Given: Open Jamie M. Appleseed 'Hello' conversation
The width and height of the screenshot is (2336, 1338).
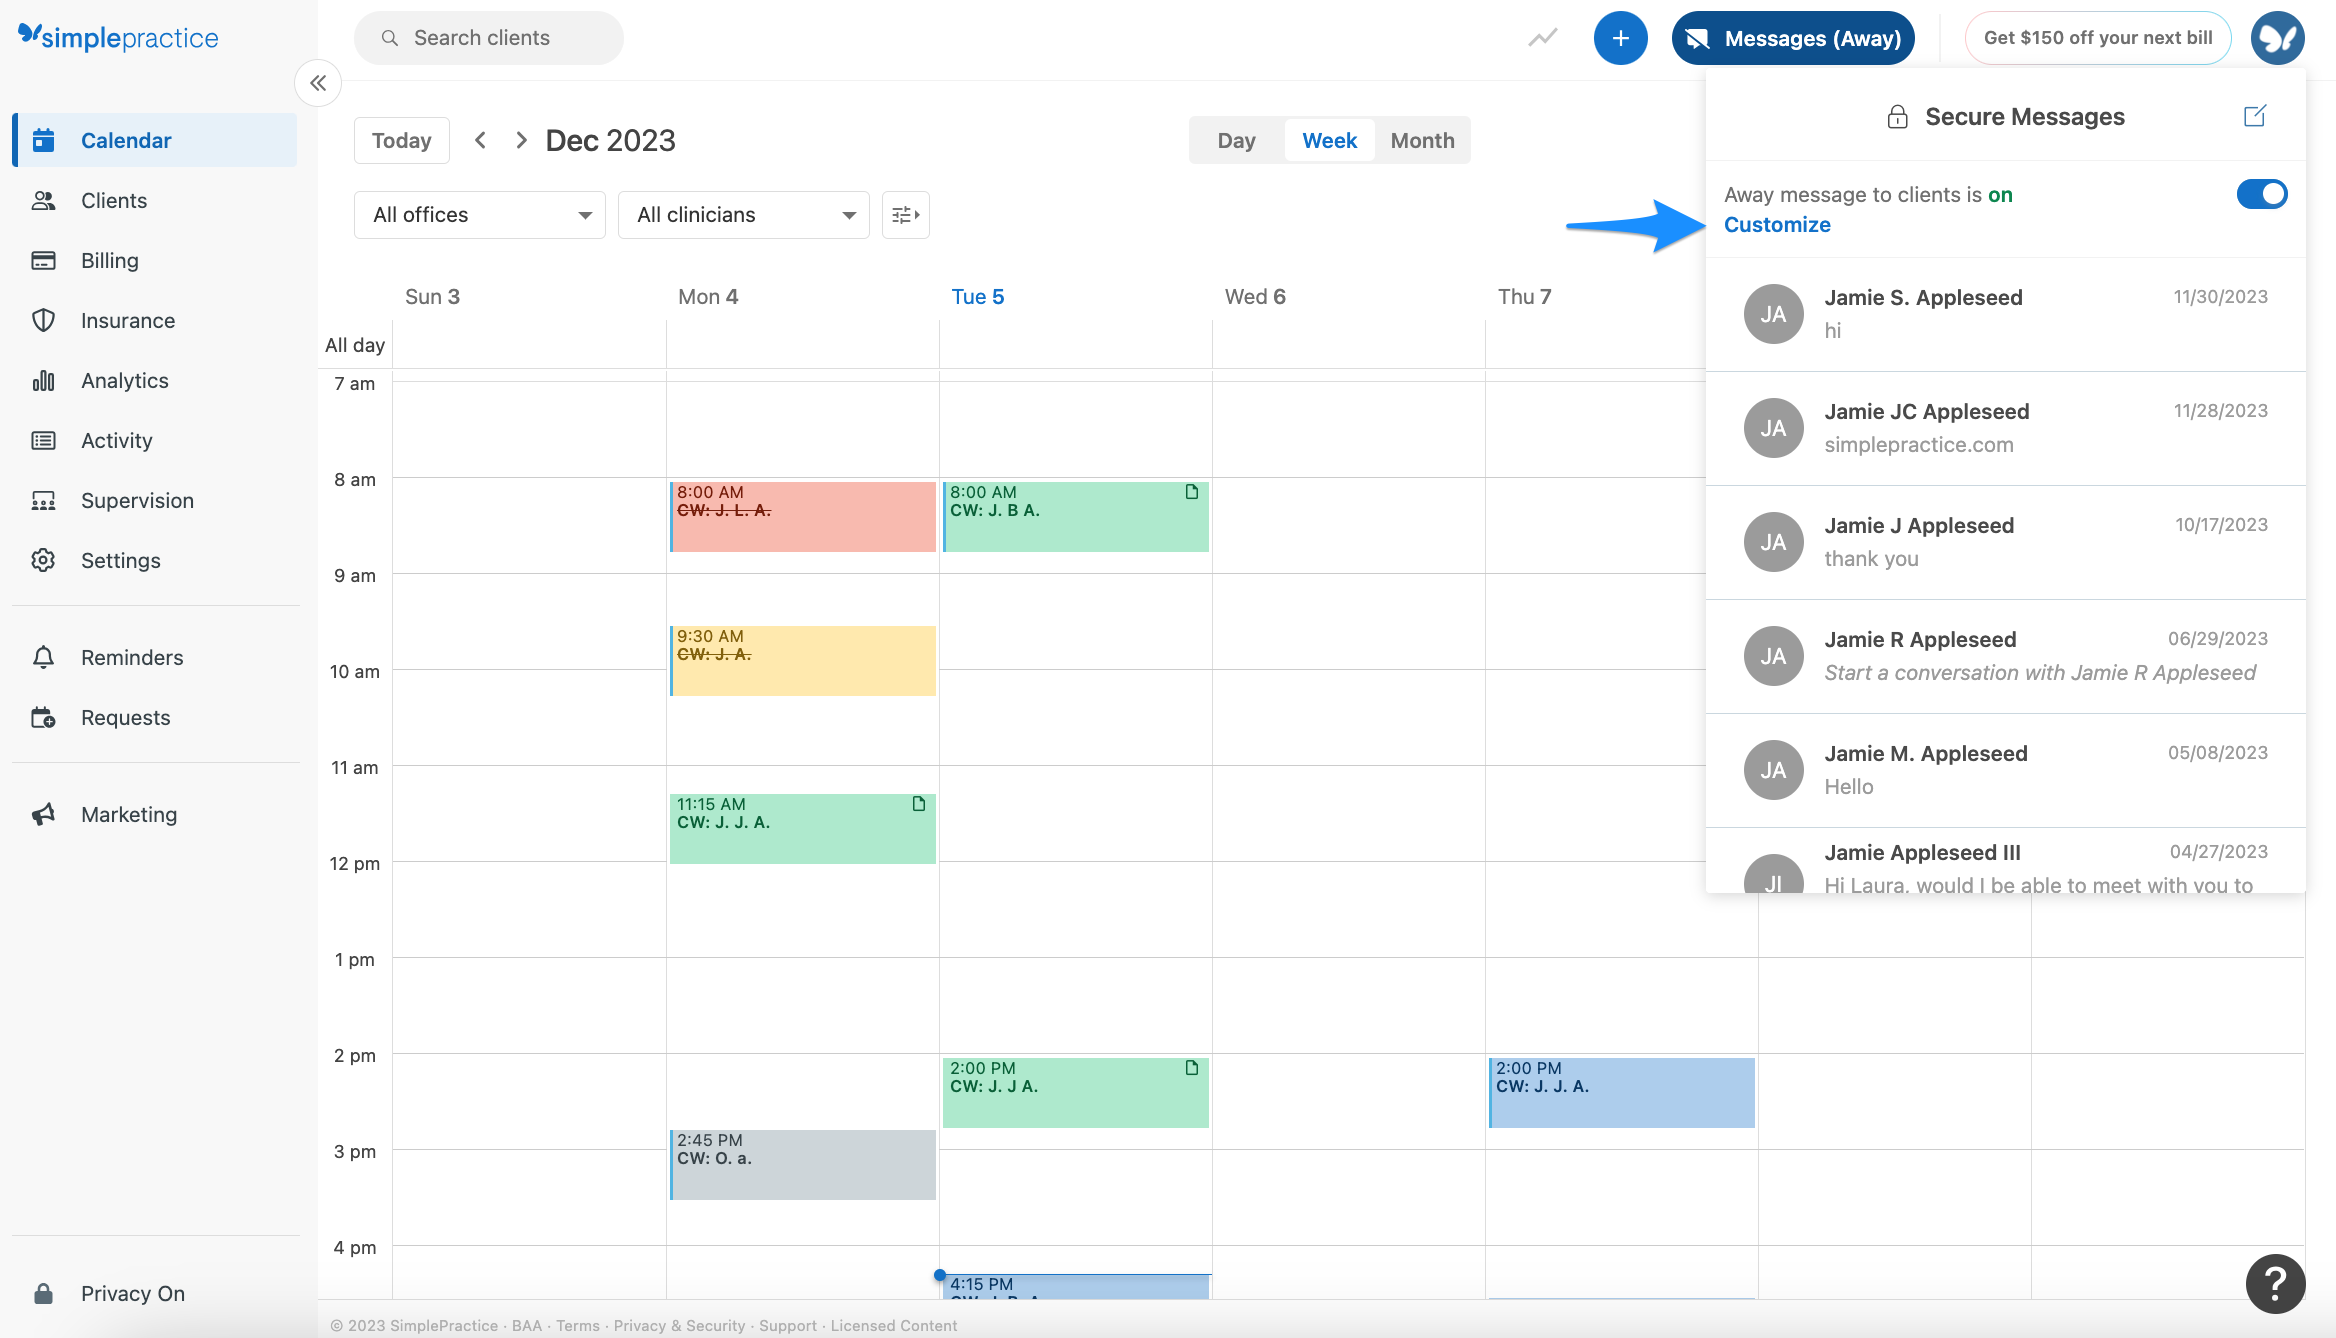Looking at the screenshot, I should coord(2005,770).
